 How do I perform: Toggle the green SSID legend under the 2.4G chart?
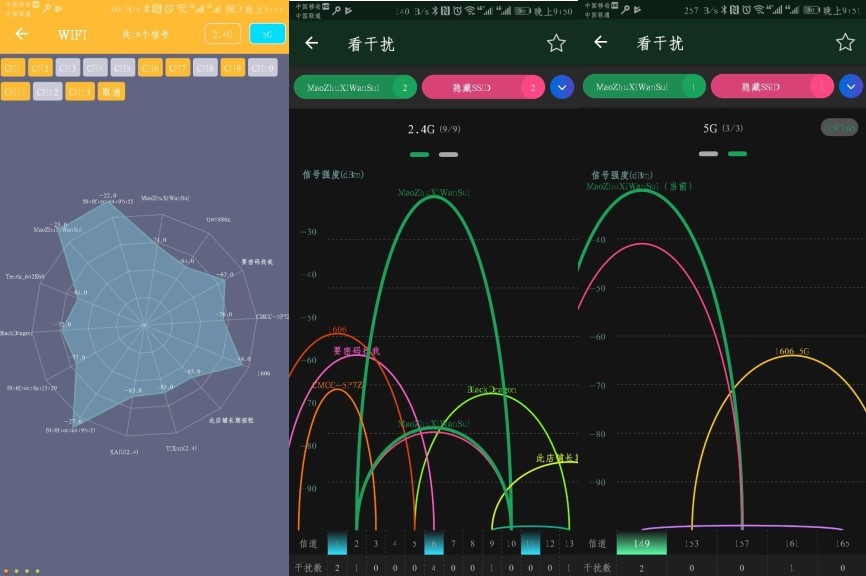coord(419,154)
